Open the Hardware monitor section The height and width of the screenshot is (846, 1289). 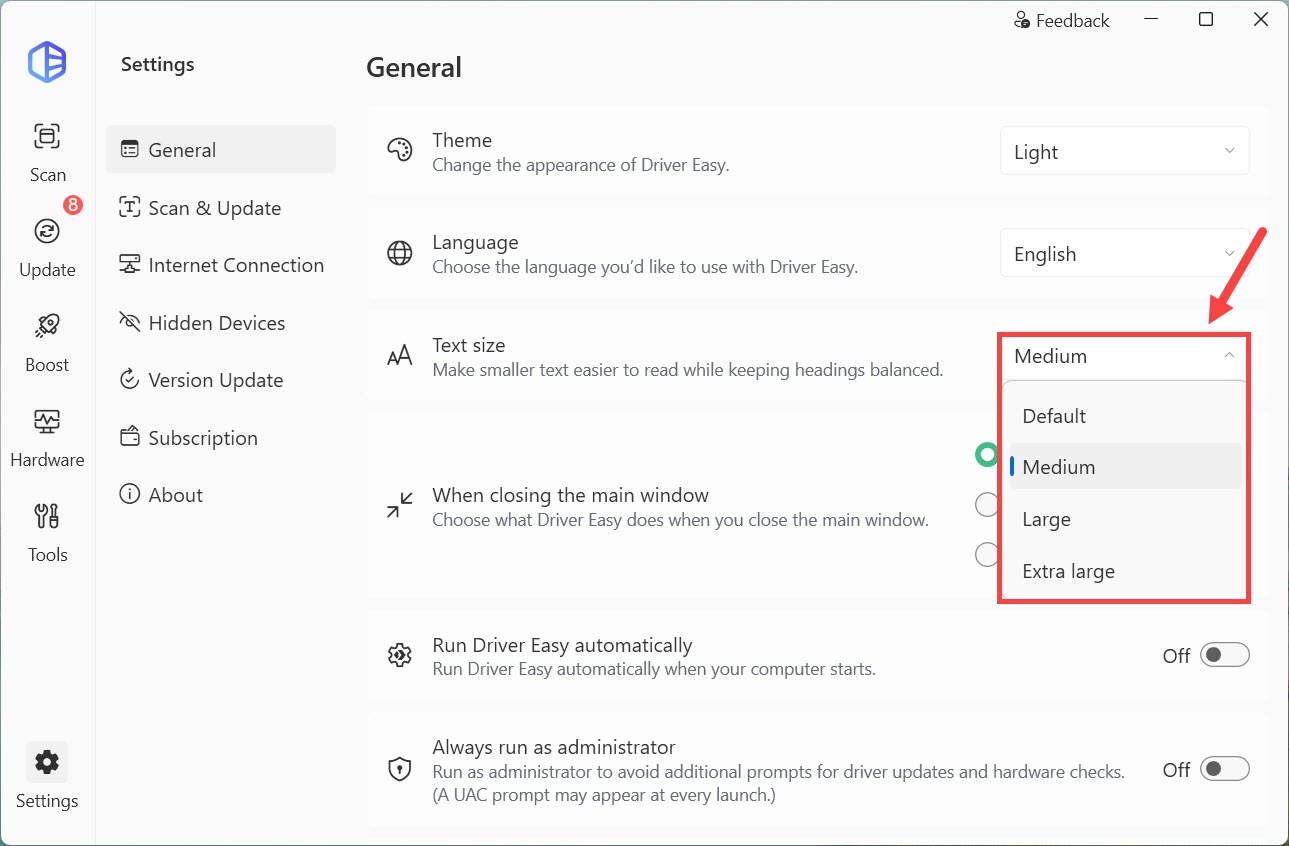47,437
